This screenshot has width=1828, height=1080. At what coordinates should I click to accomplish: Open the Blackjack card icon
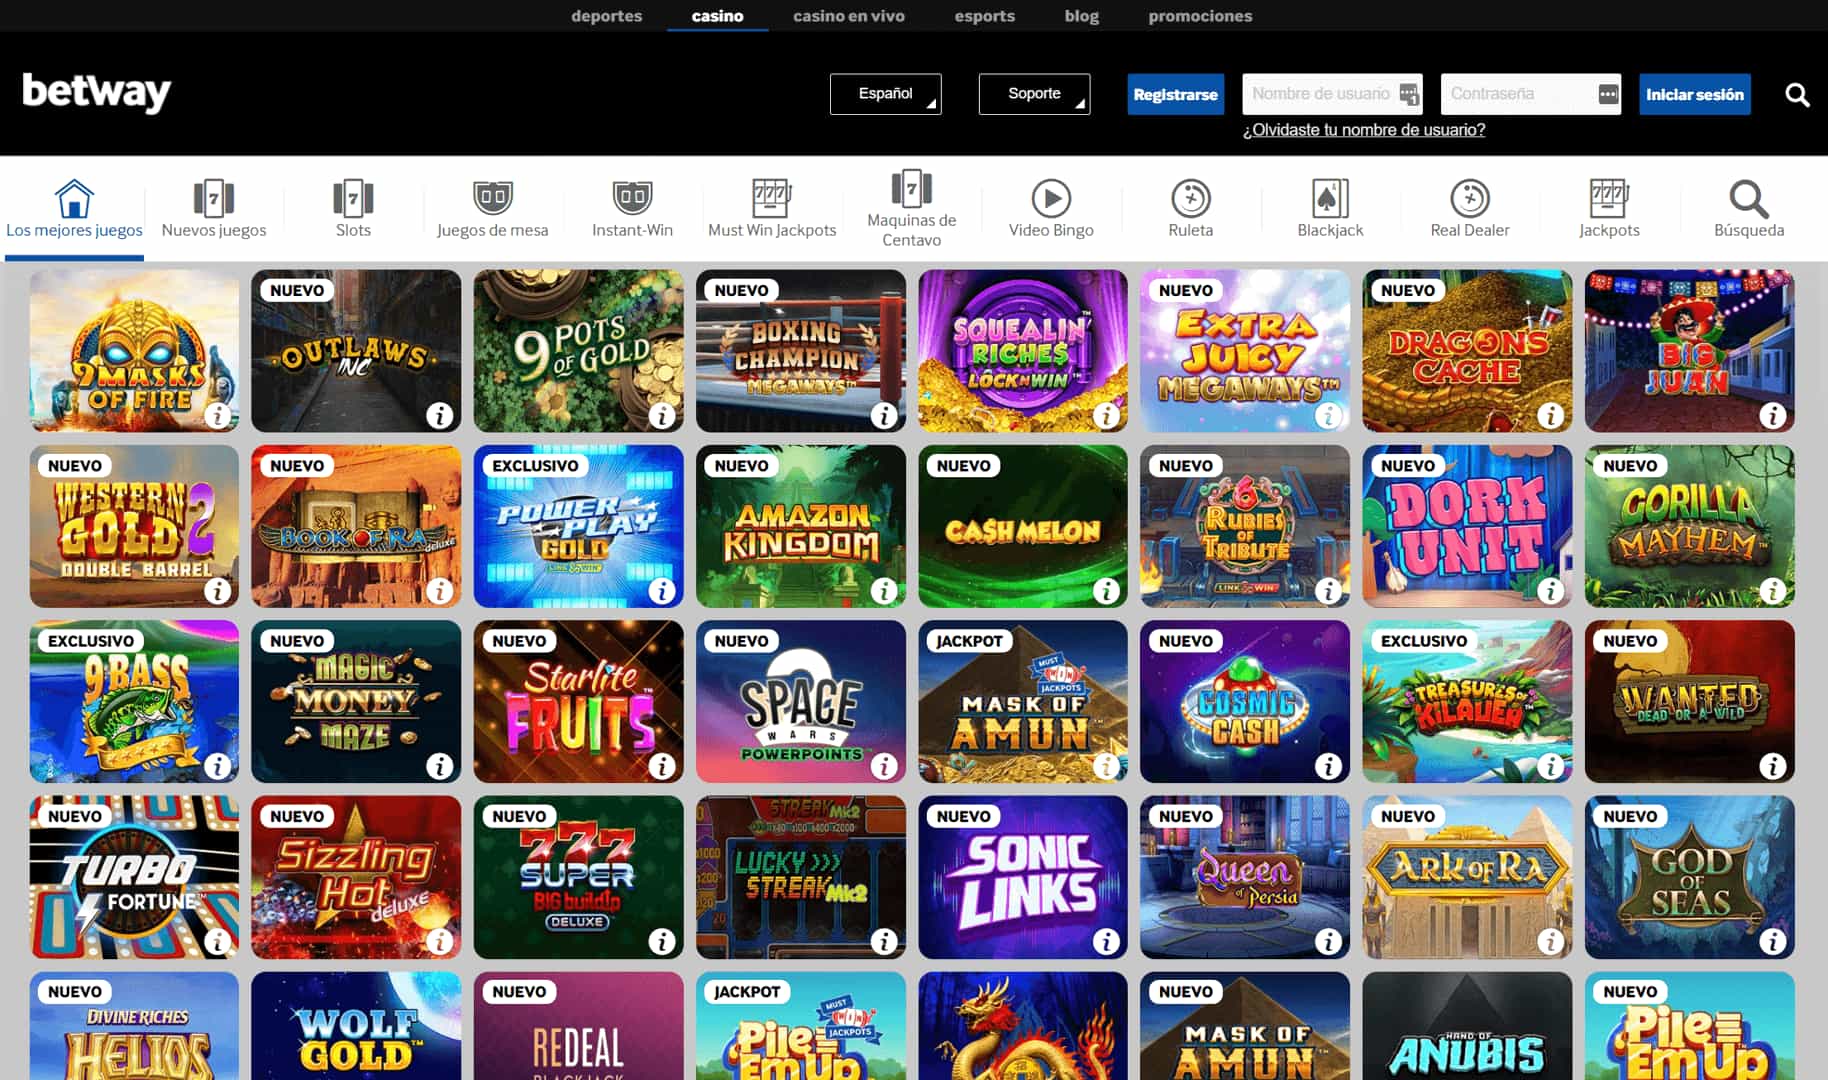click(1330, 198)
